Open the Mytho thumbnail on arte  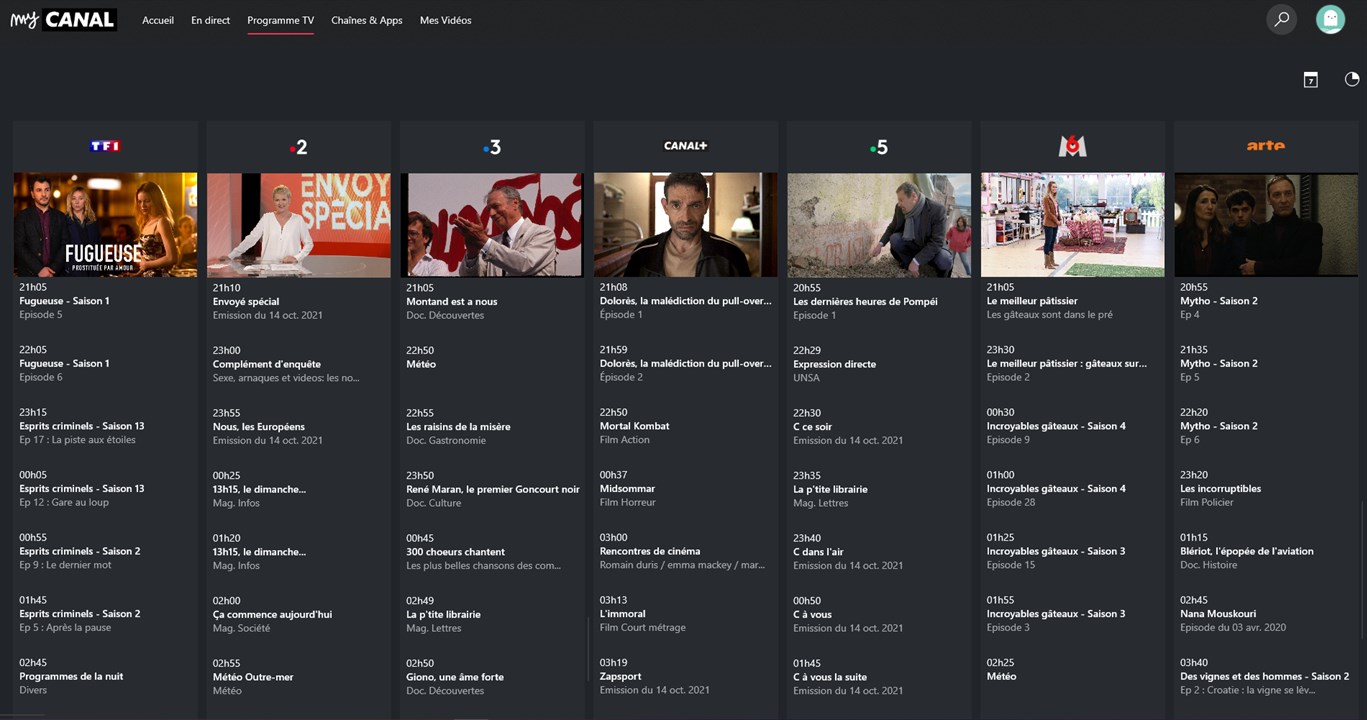pyautogui.click(x=1265, y=225)
